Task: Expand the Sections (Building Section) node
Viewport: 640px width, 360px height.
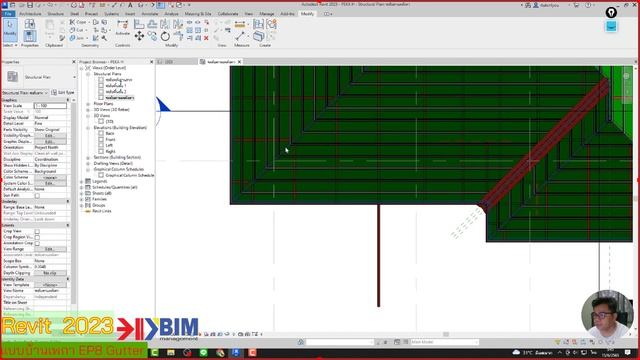Action: pos(88,158)
